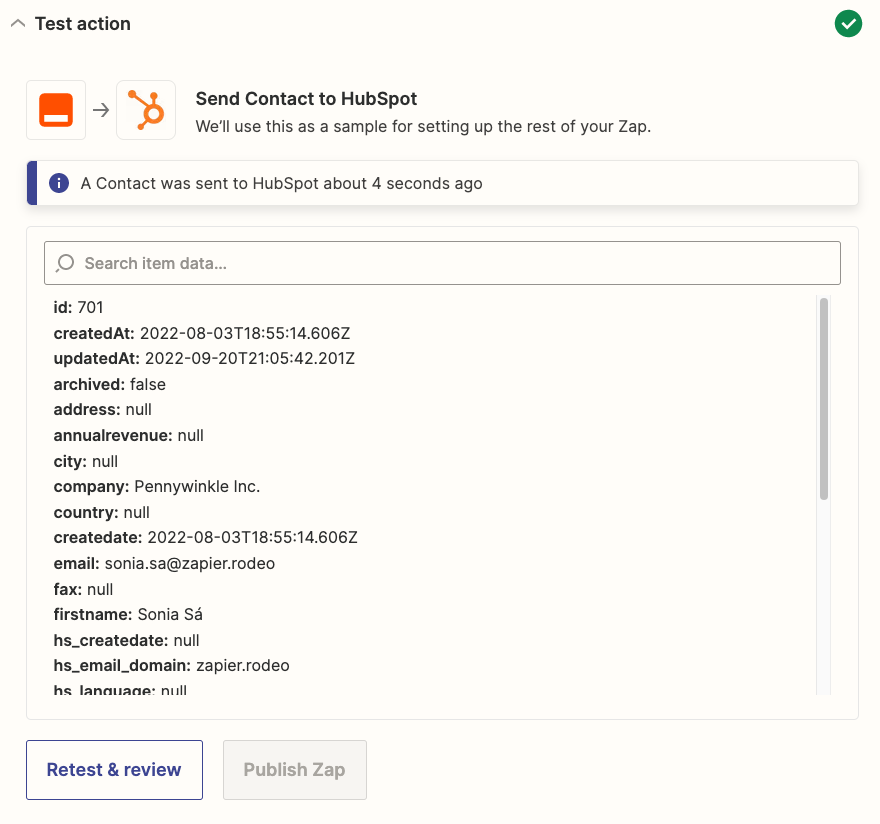Viewport: 880px width, 824px height.
Task: Click the 'fax: null' row
Action: click(83, 589)
